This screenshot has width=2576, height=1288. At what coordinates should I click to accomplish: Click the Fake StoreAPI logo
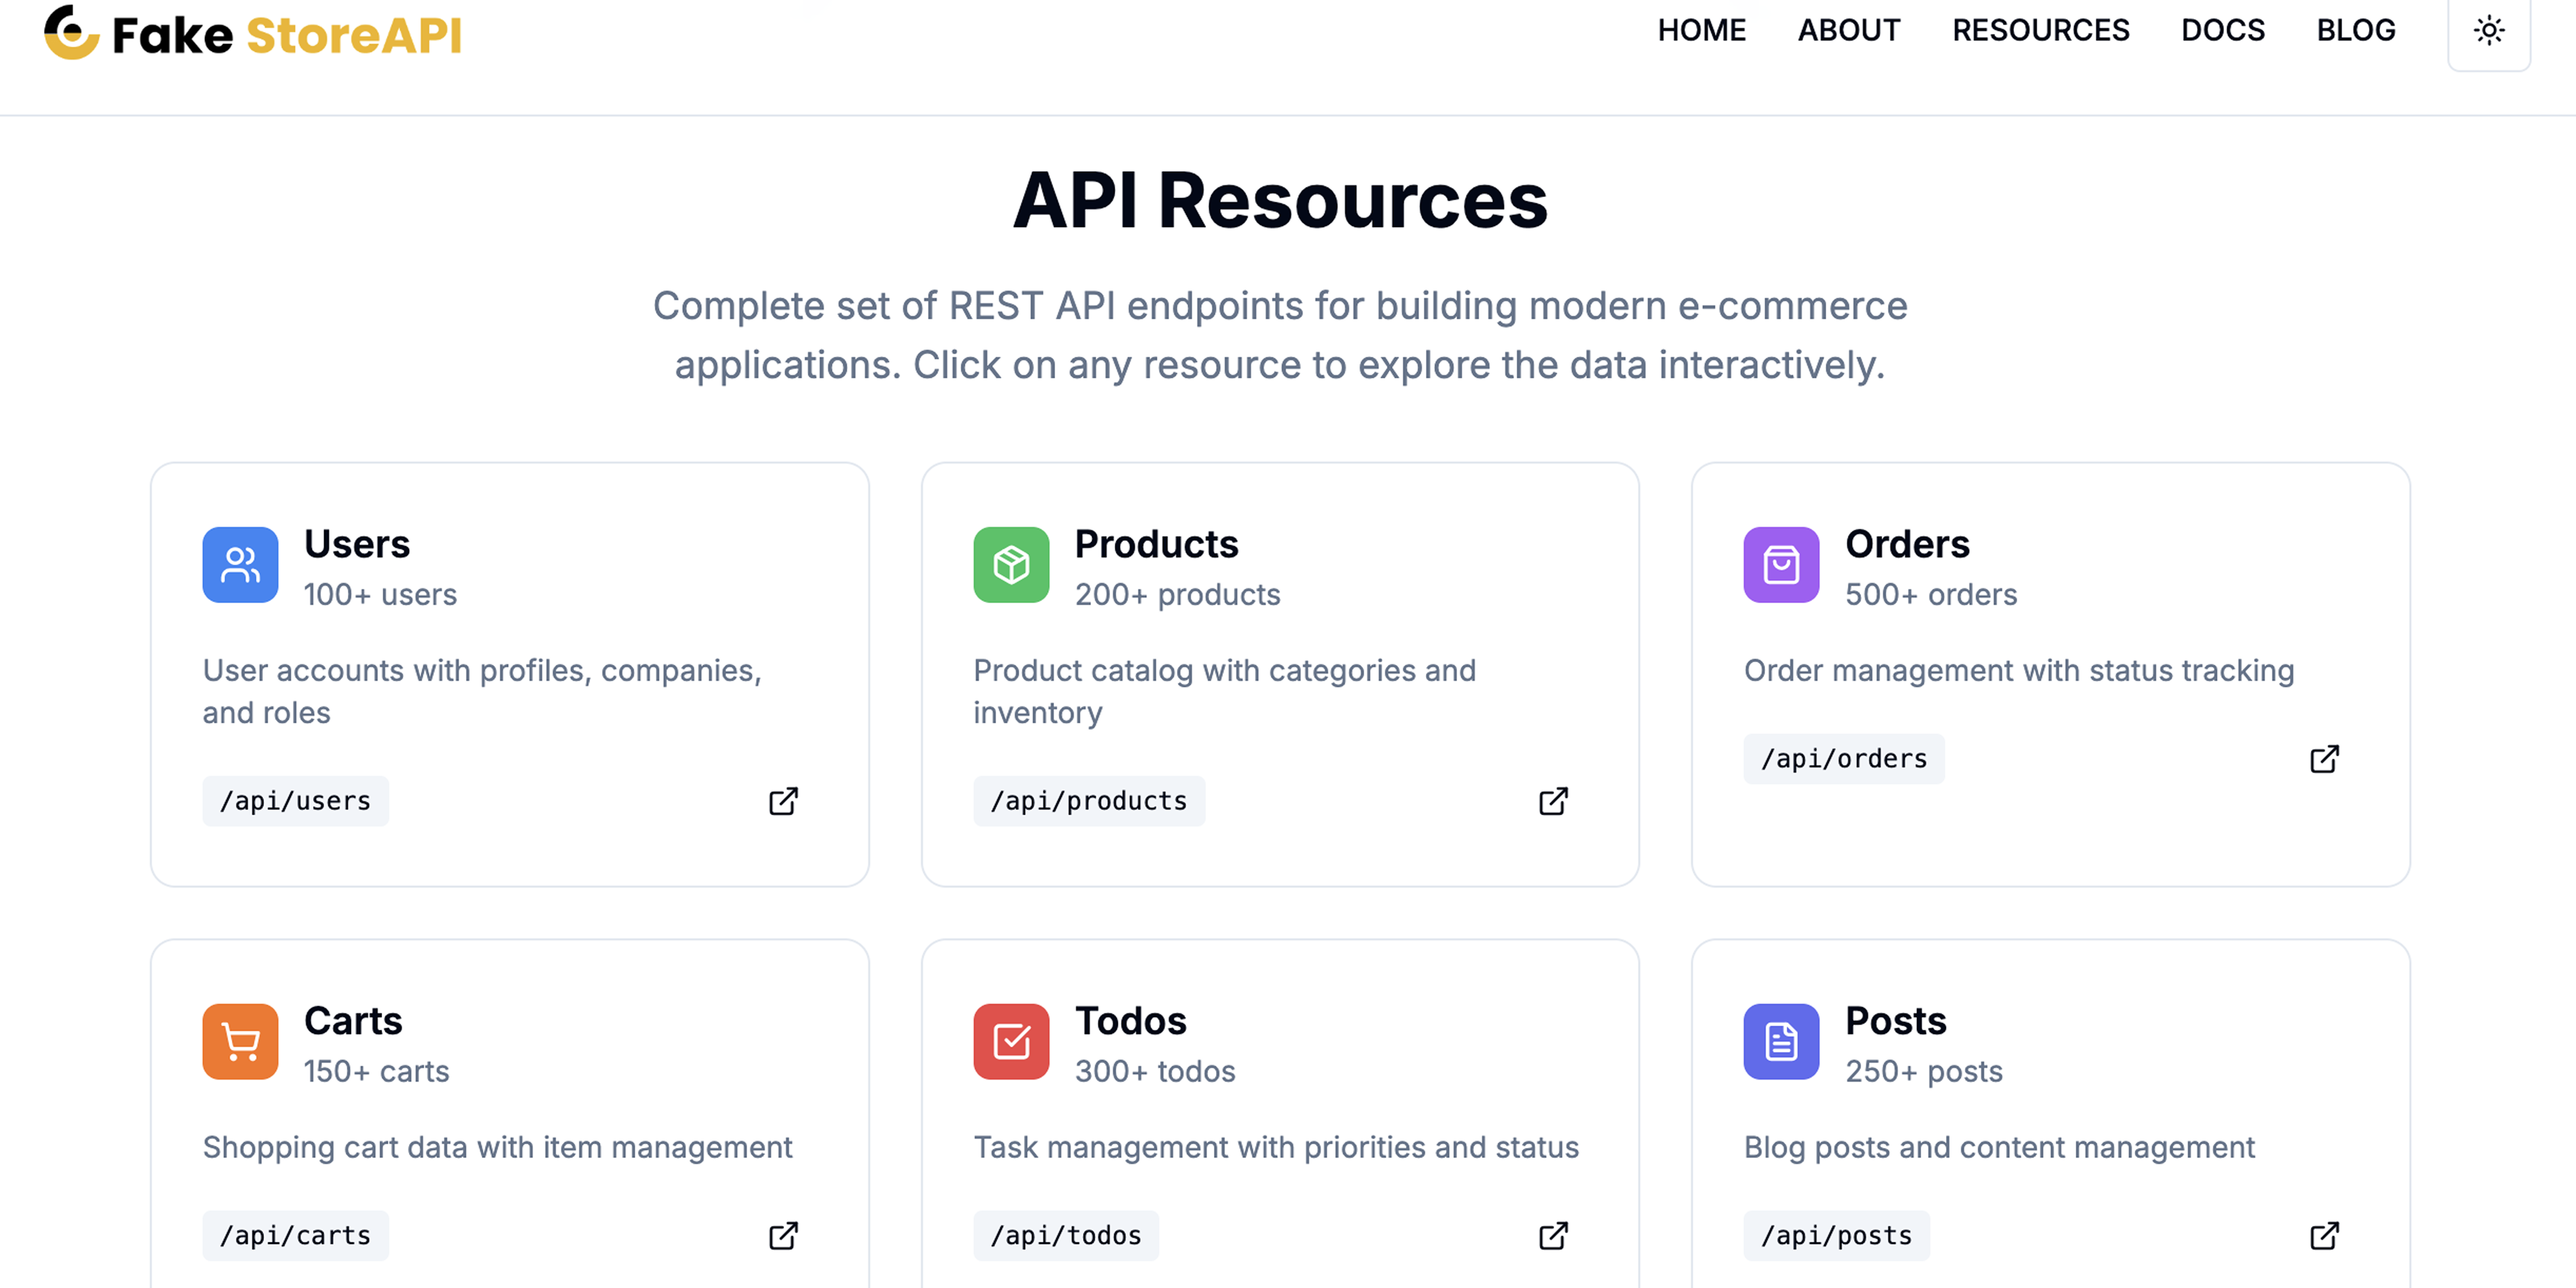click(x=253, y=34)
